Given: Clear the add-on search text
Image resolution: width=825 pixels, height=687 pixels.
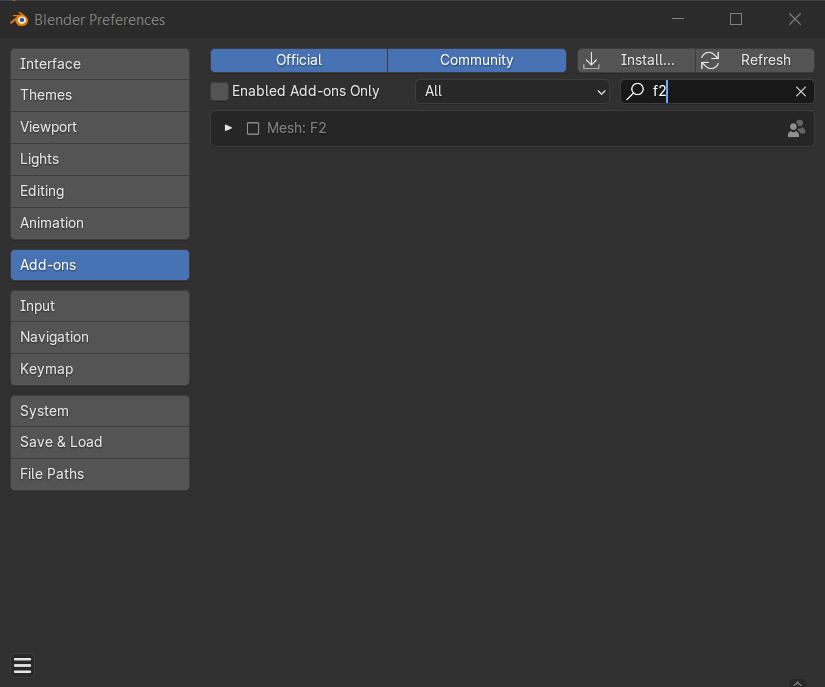Looking at the screenshot, I should click(x=801, y=92).
